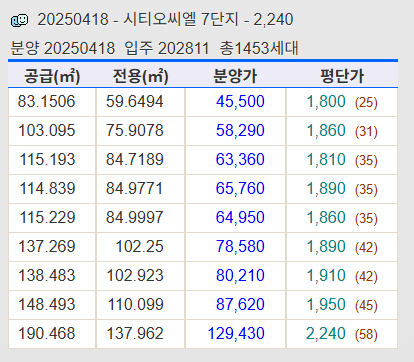414x362 pixels.
Task: Click the 공급(㎡) column header
Action: pyautogui.click(x=52, y=76)
